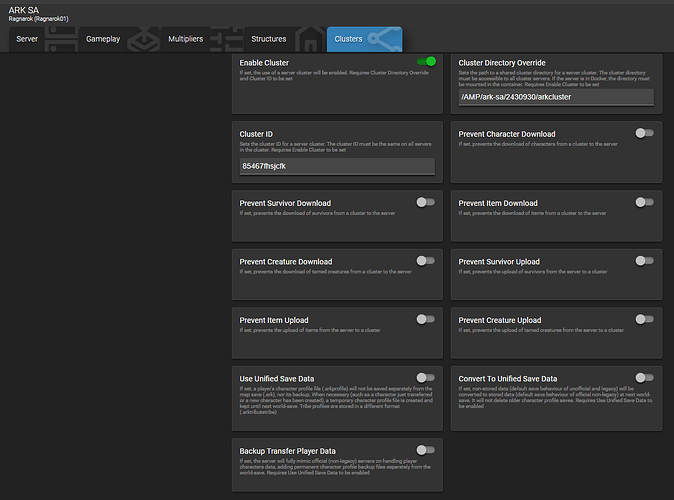Click the Prevent Item Download label
The width and height of the screenshot is (674, 500).
pos(498,203)
